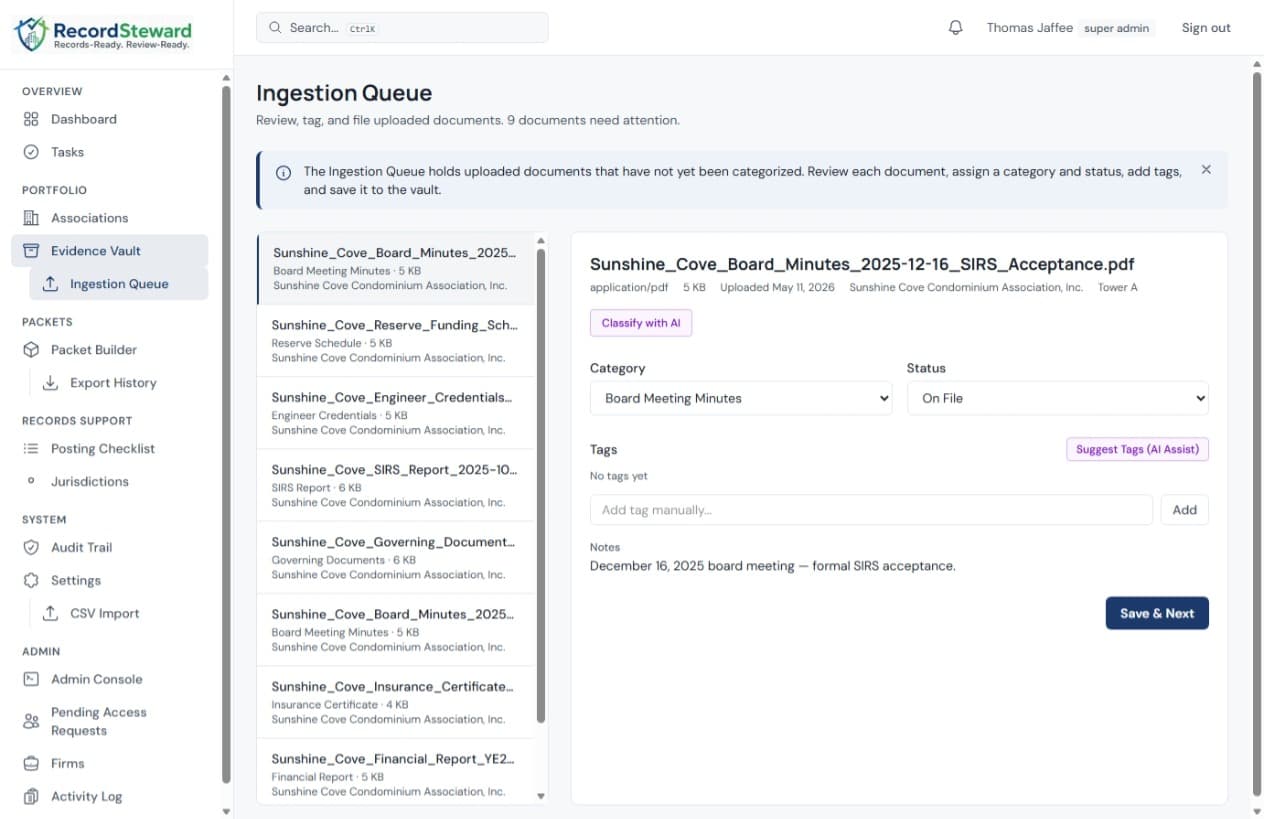The width and height of the screenshot is (1264, 819).
Task: Click the Tasks checkmark circle icon
Action: pyautogui.click(x=31, y=152)
